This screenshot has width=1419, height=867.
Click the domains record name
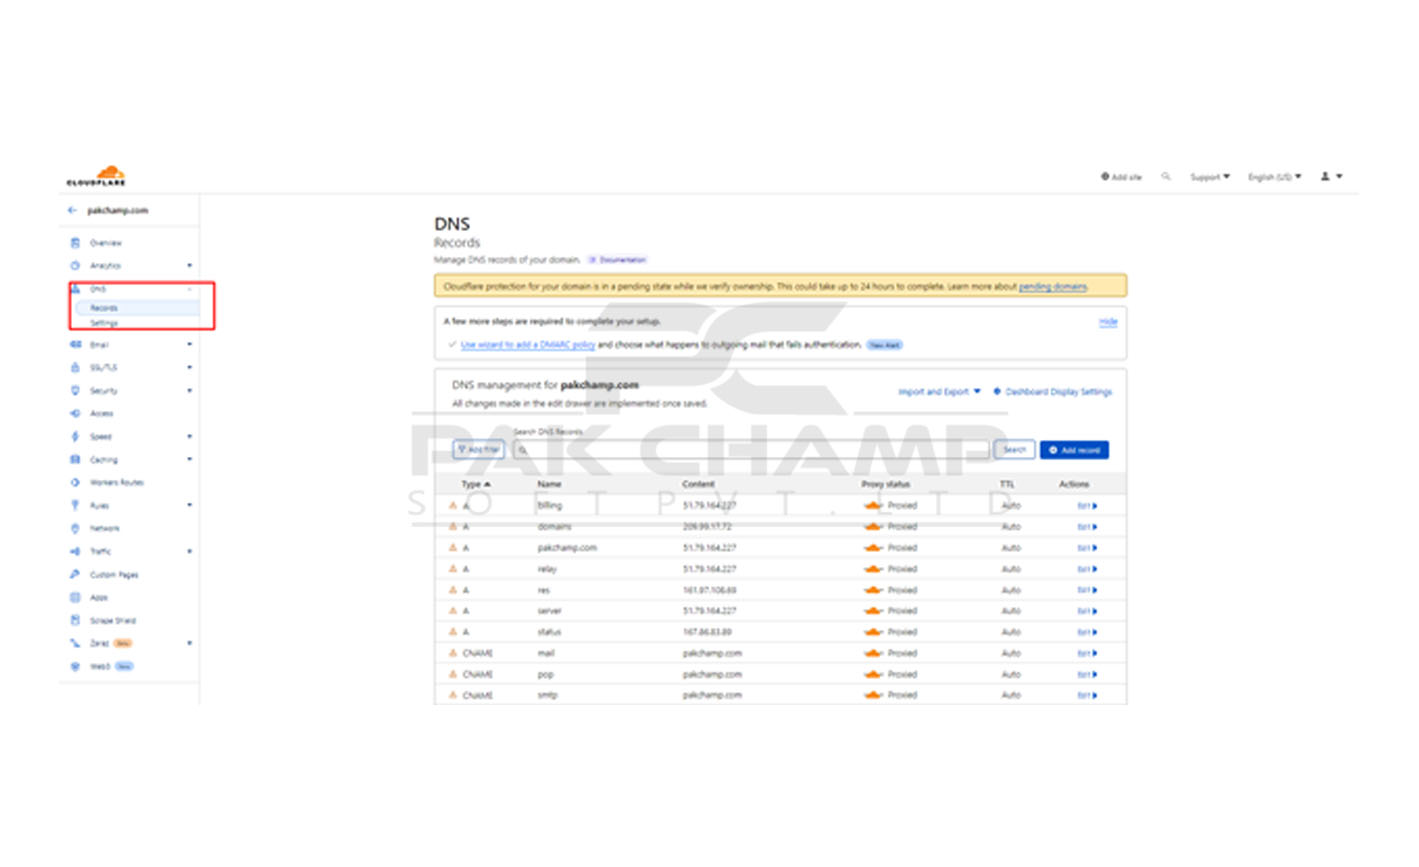point(554,527)
